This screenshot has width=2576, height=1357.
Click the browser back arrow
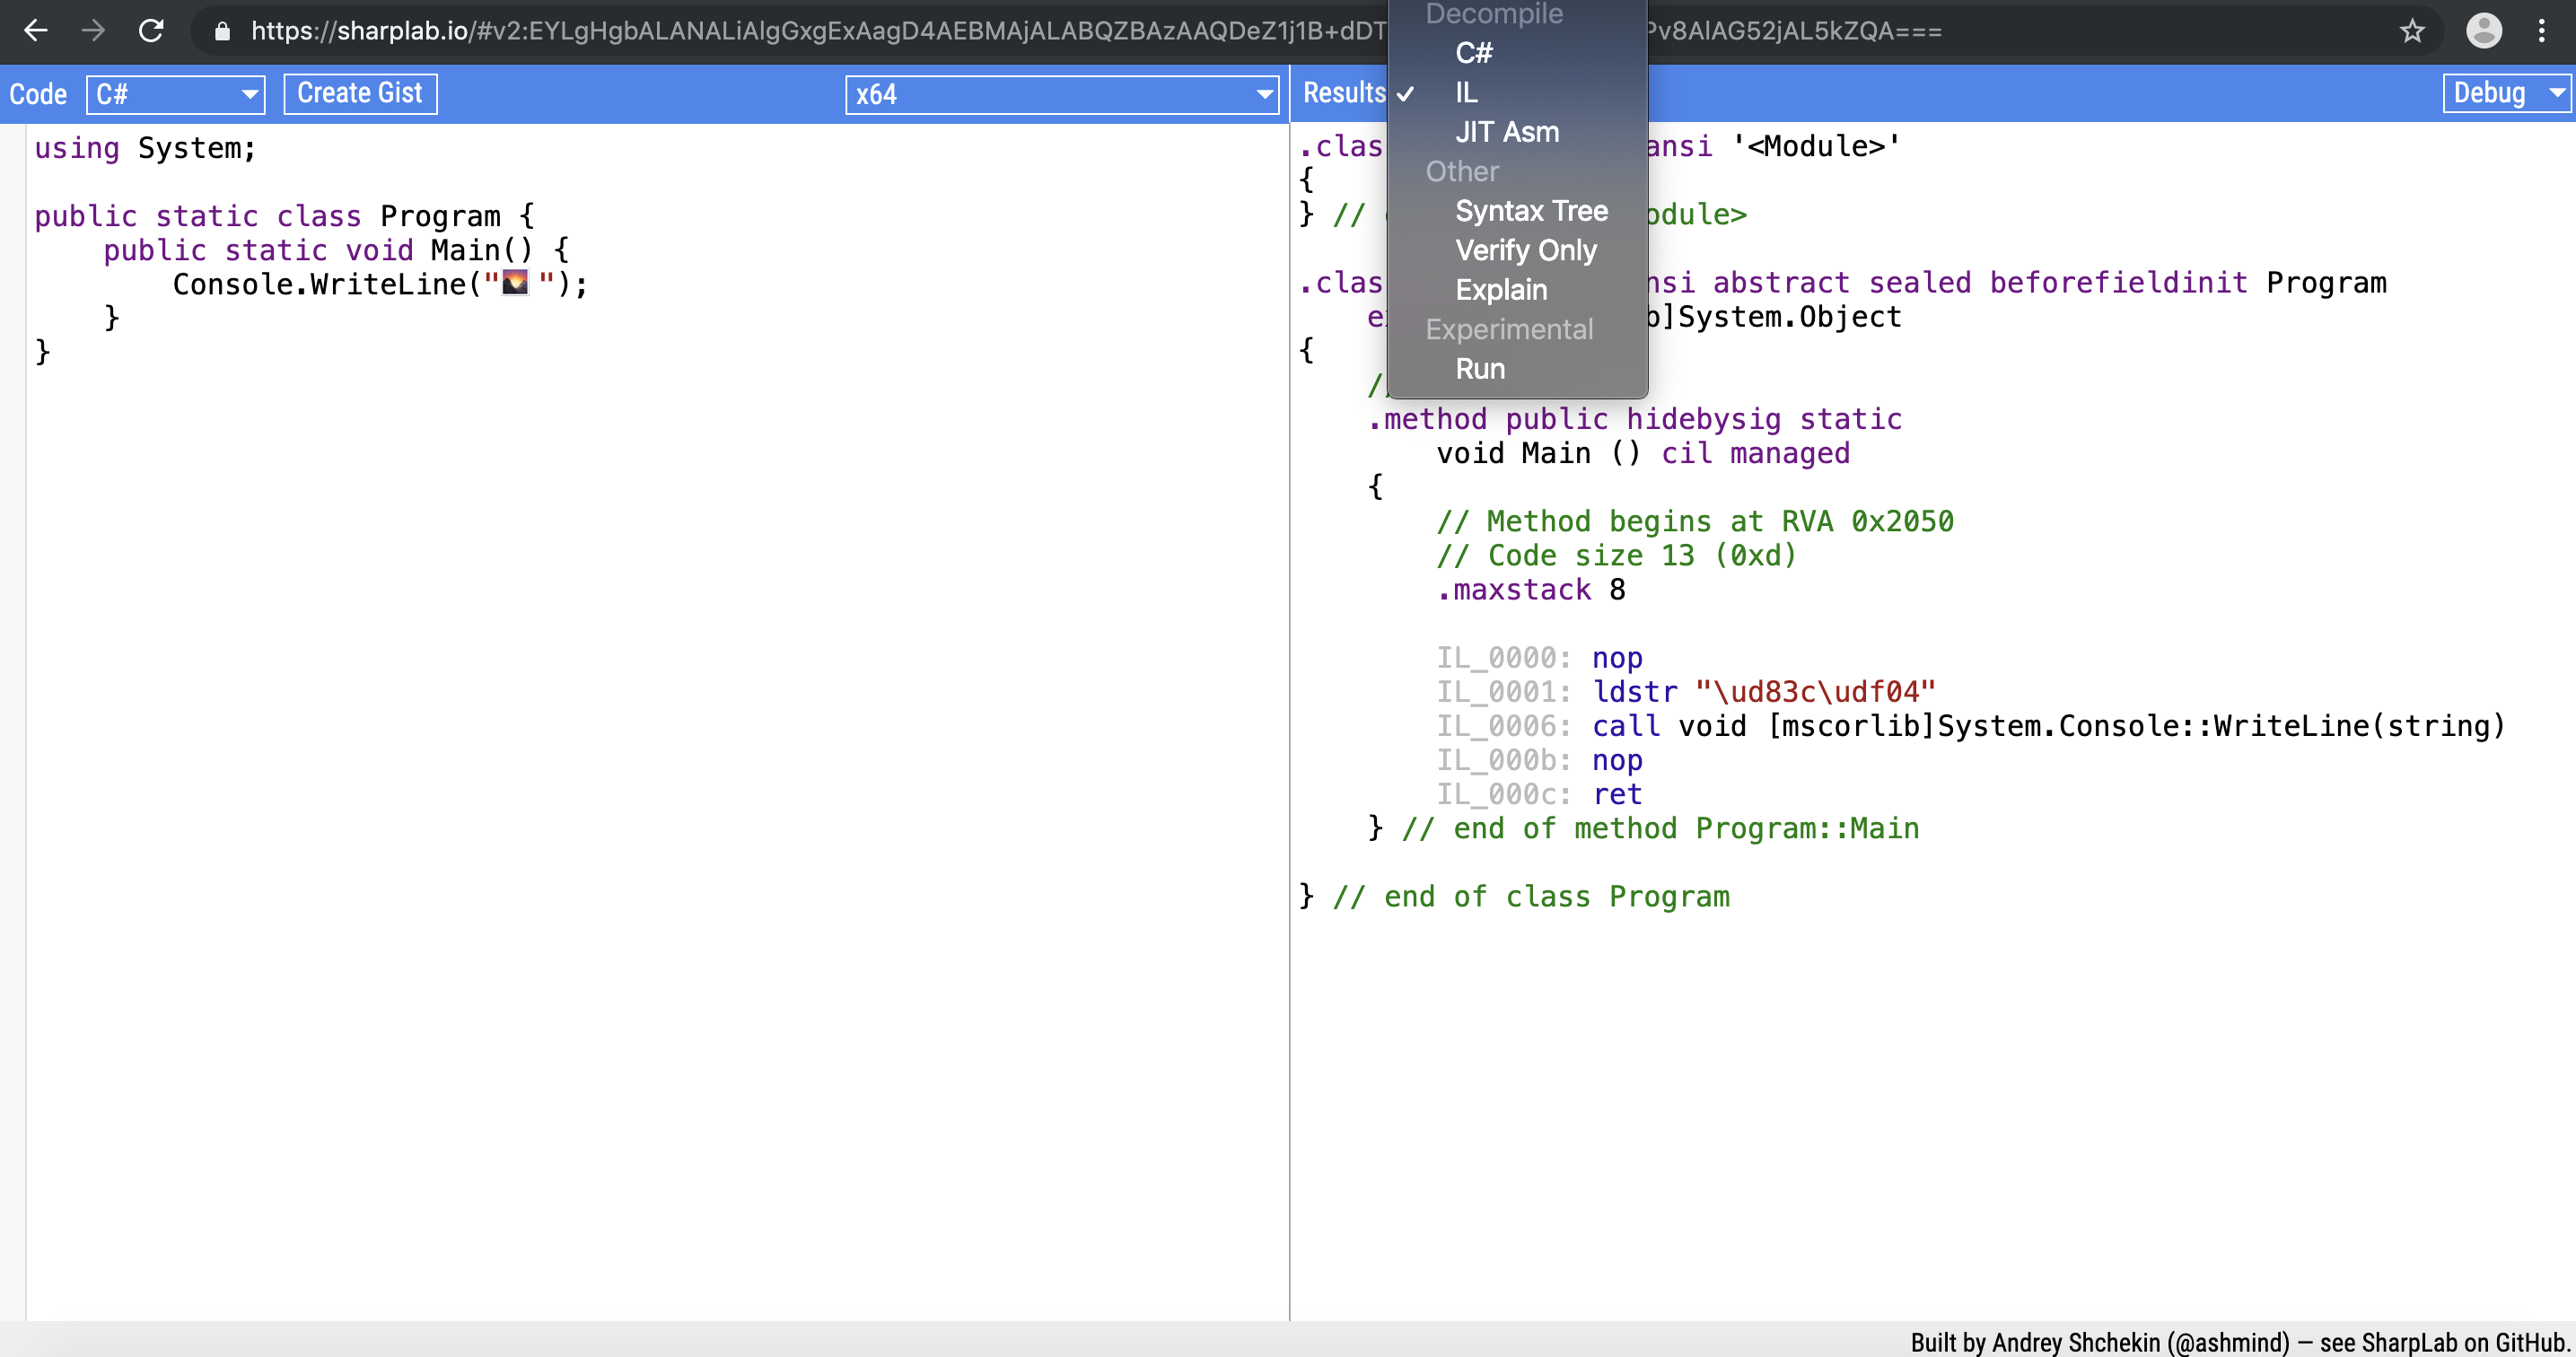click(x=36, y=31)
